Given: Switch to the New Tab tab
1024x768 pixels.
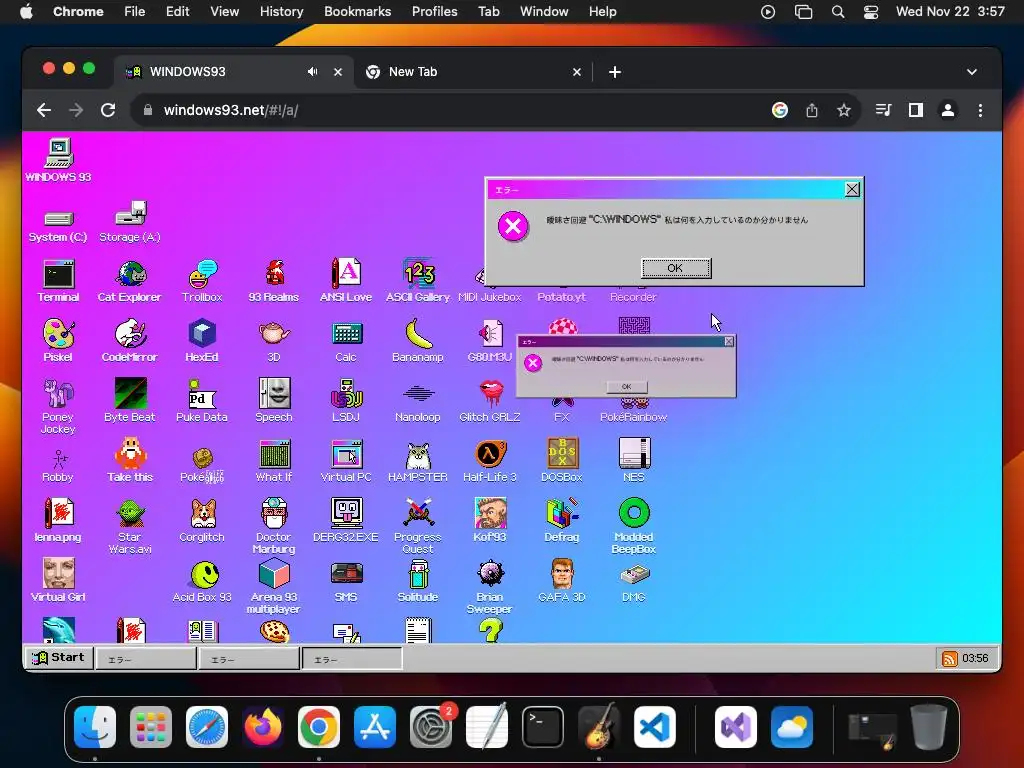Looking at the screenshot, I should tap(473, 72).
